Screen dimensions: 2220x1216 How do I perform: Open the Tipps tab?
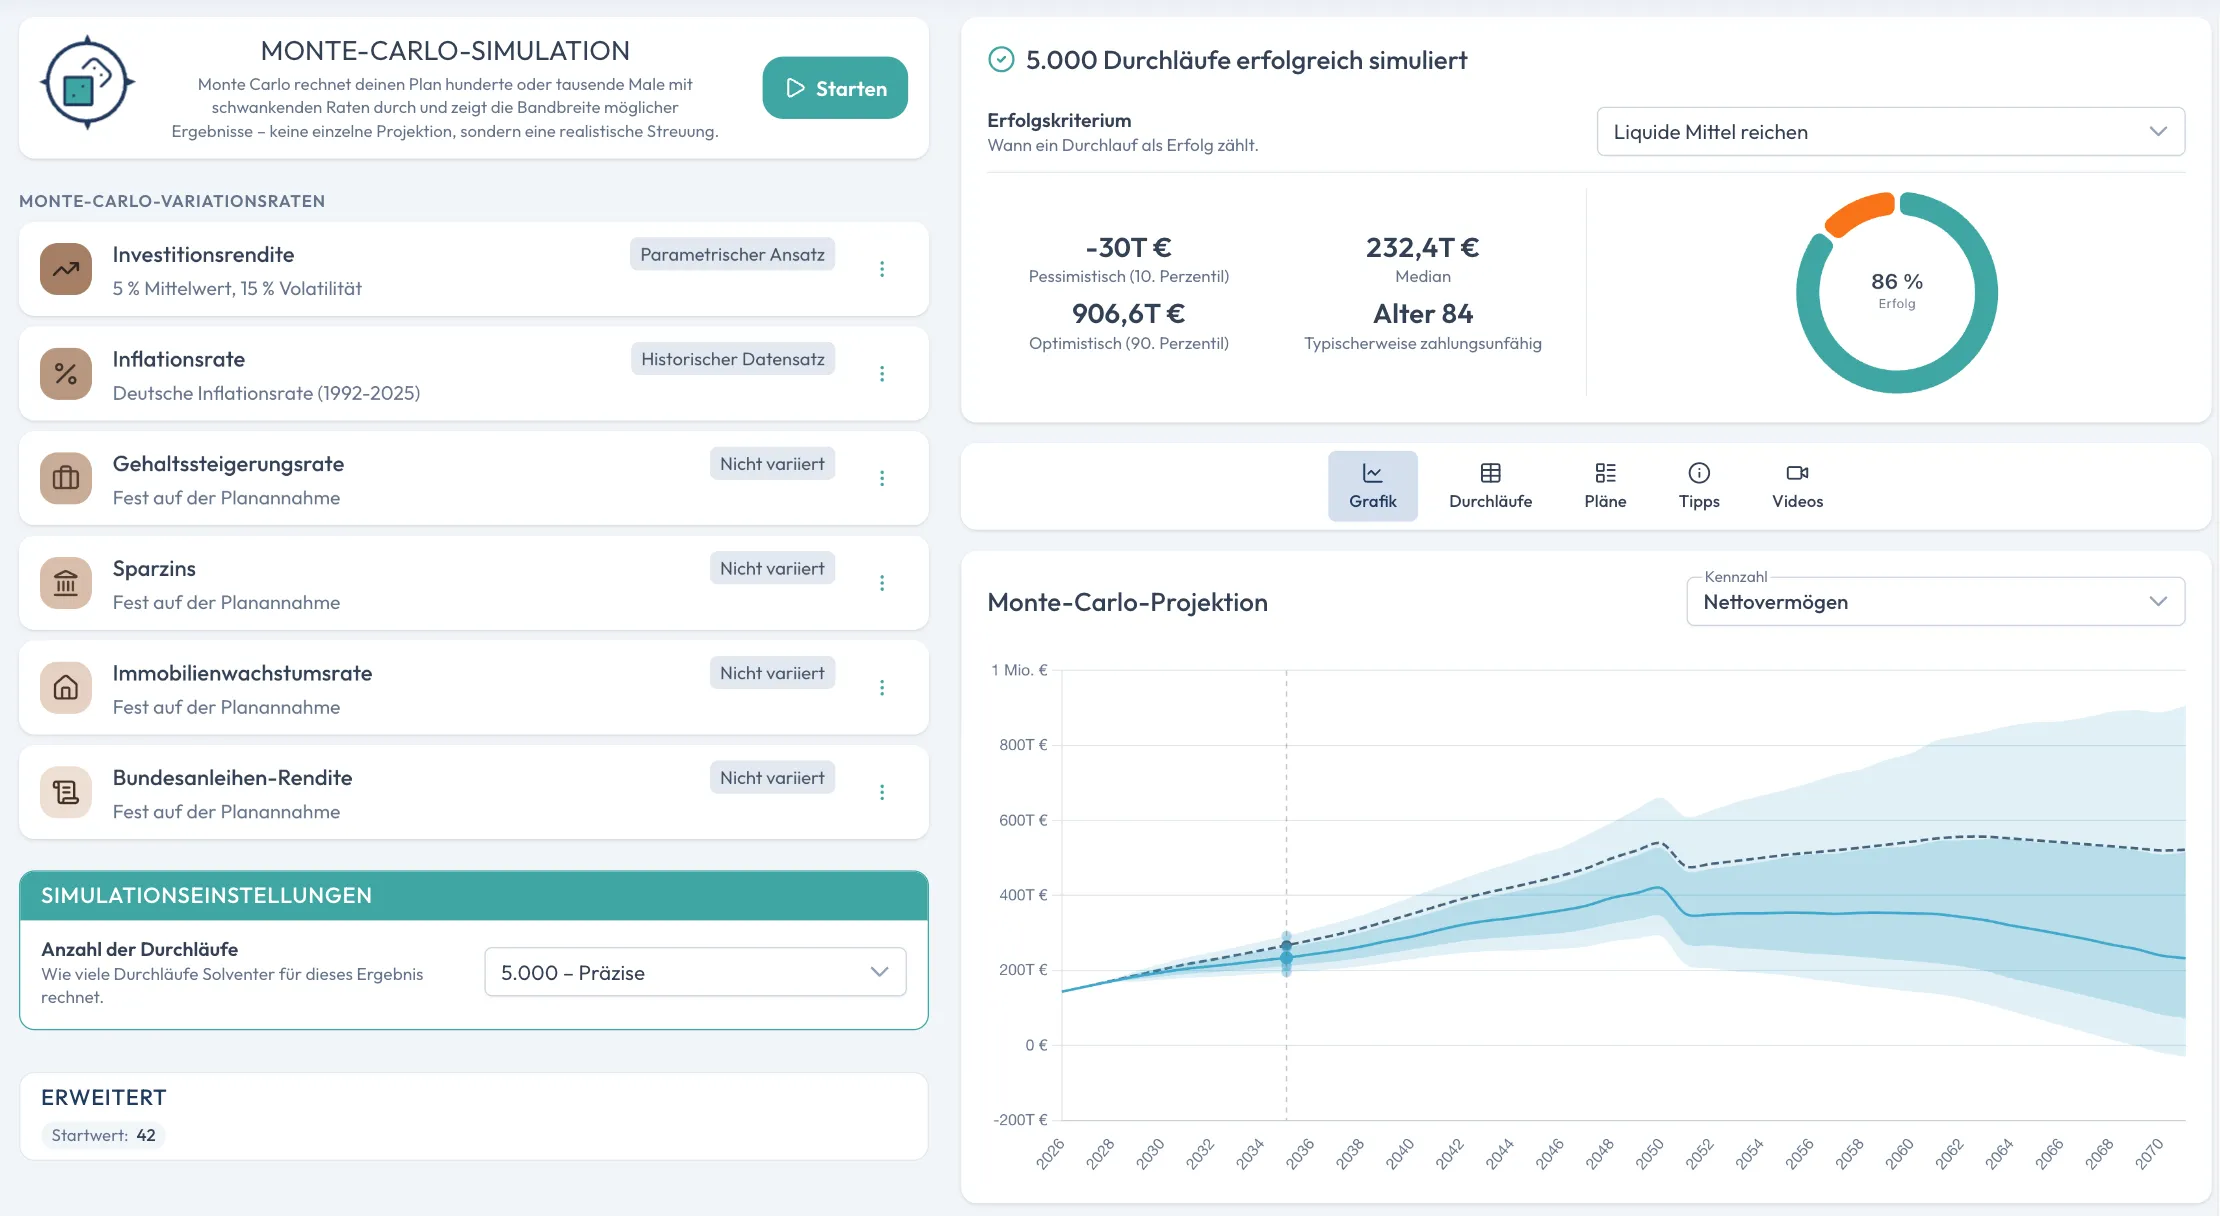tap(1699, 486)
